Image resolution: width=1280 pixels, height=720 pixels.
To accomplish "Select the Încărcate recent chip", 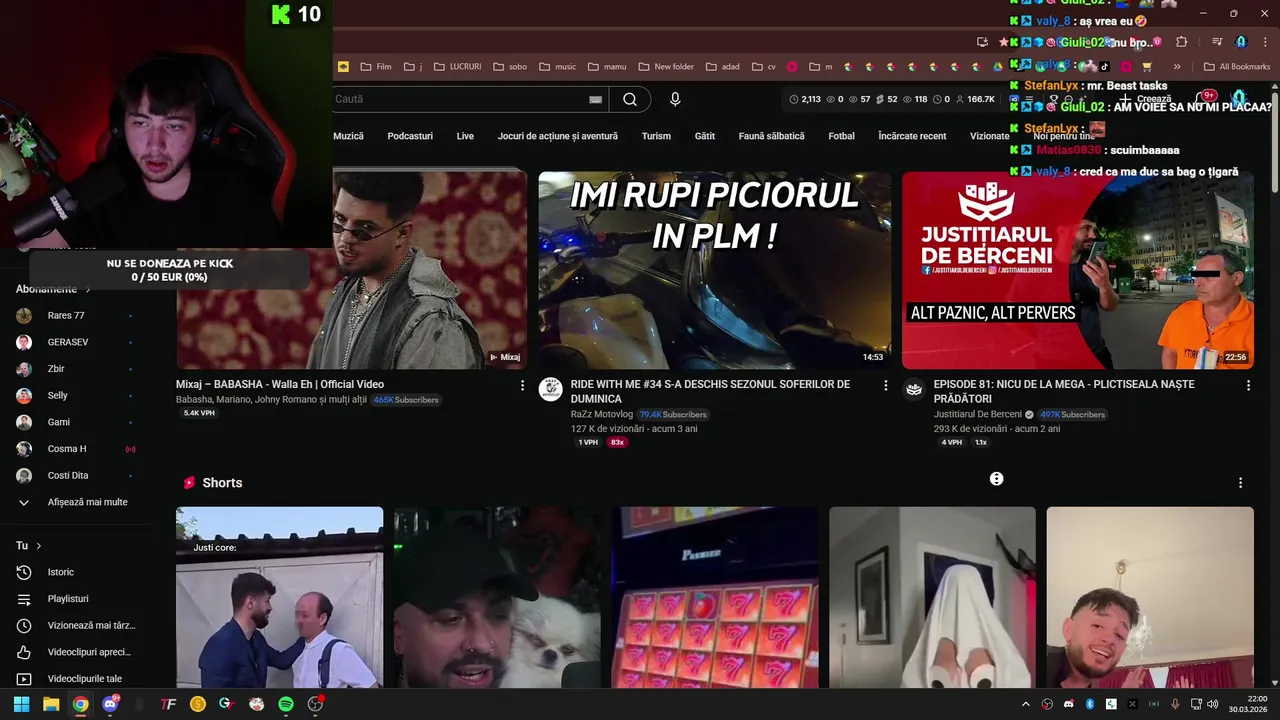I will tap(912, 136).
